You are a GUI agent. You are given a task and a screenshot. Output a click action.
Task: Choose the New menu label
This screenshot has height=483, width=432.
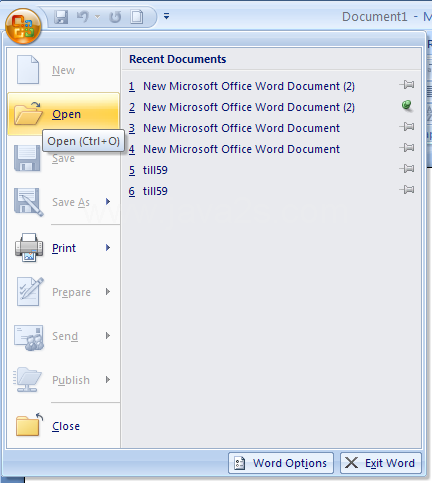pyautogui.click(x=63, y=70)
